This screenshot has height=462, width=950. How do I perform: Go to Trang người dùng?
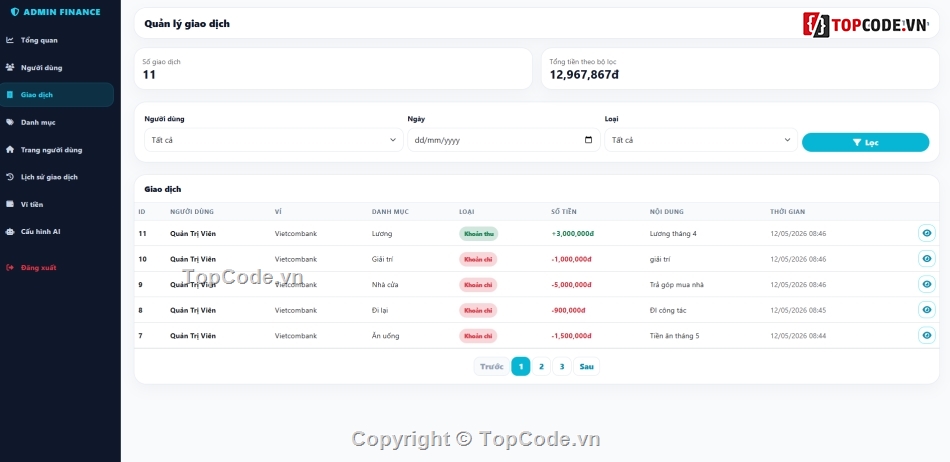(57, 149)
